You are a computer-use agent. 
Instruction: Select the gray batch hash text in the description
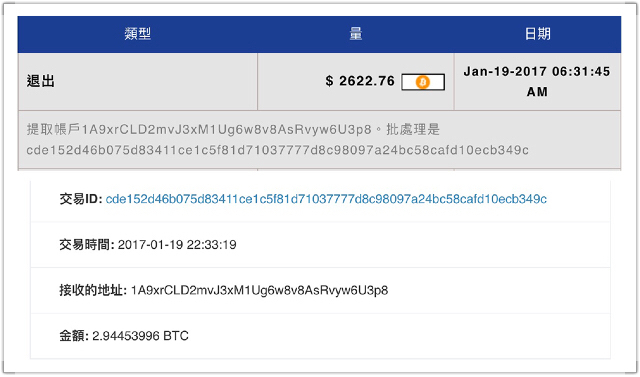click(x=278, y=151)
